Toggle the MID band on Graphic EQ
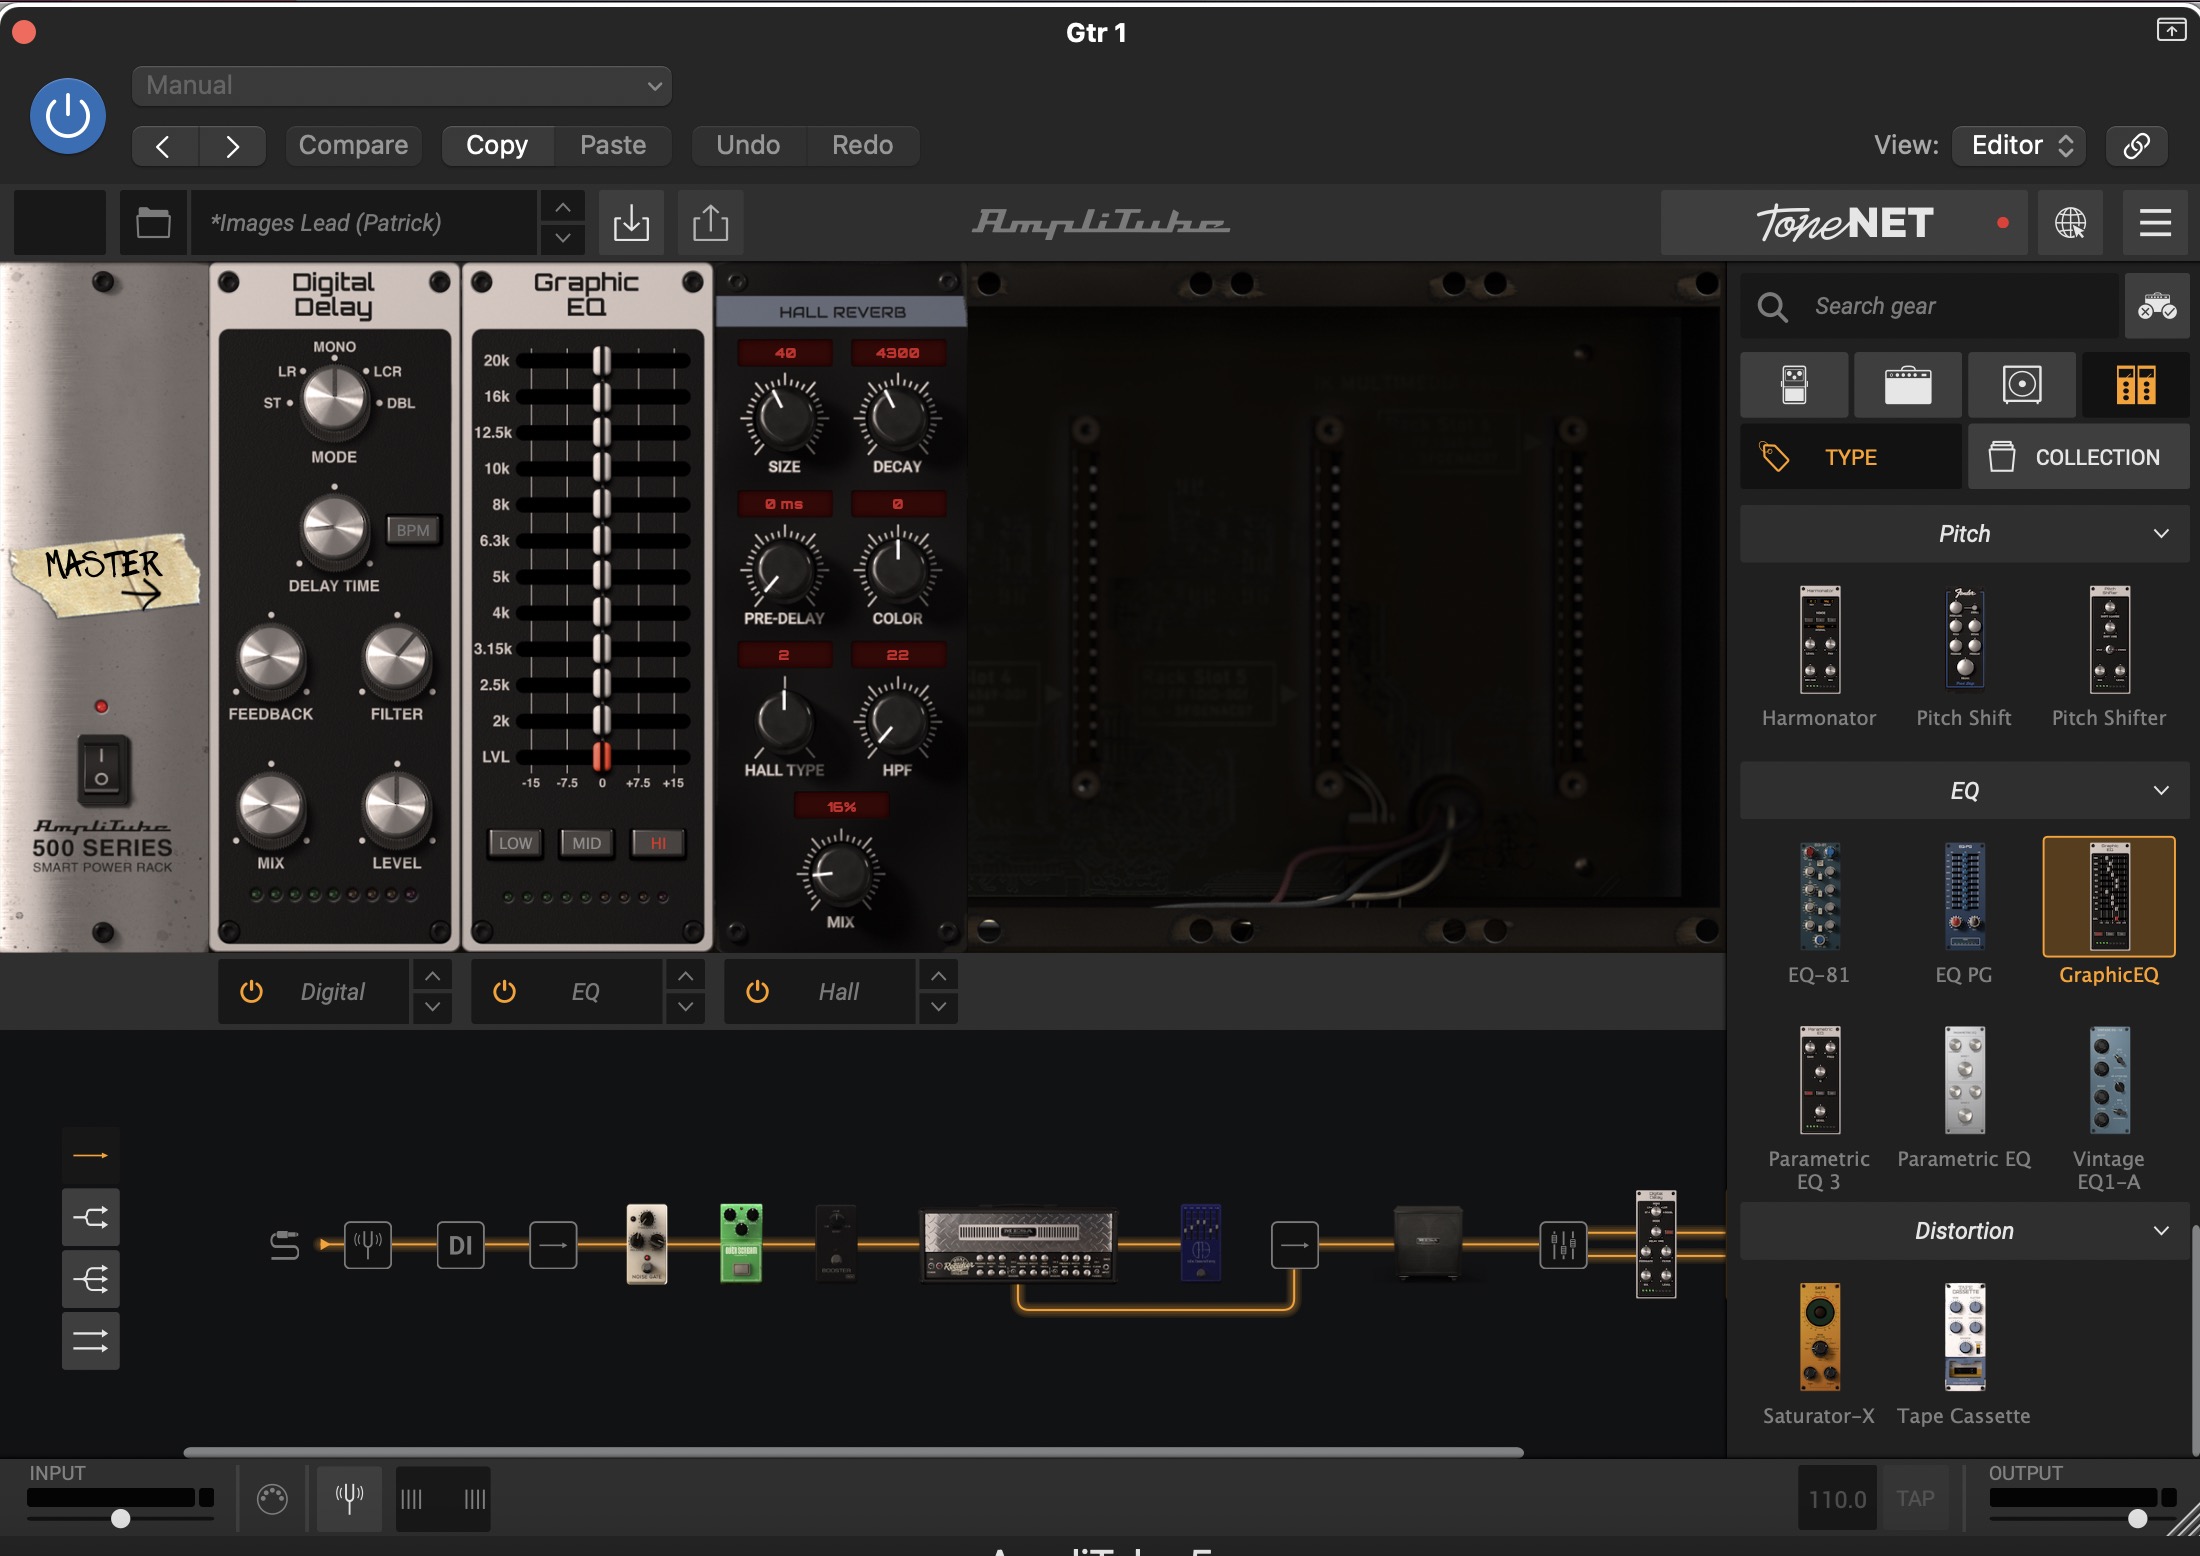 click(587, 843)
